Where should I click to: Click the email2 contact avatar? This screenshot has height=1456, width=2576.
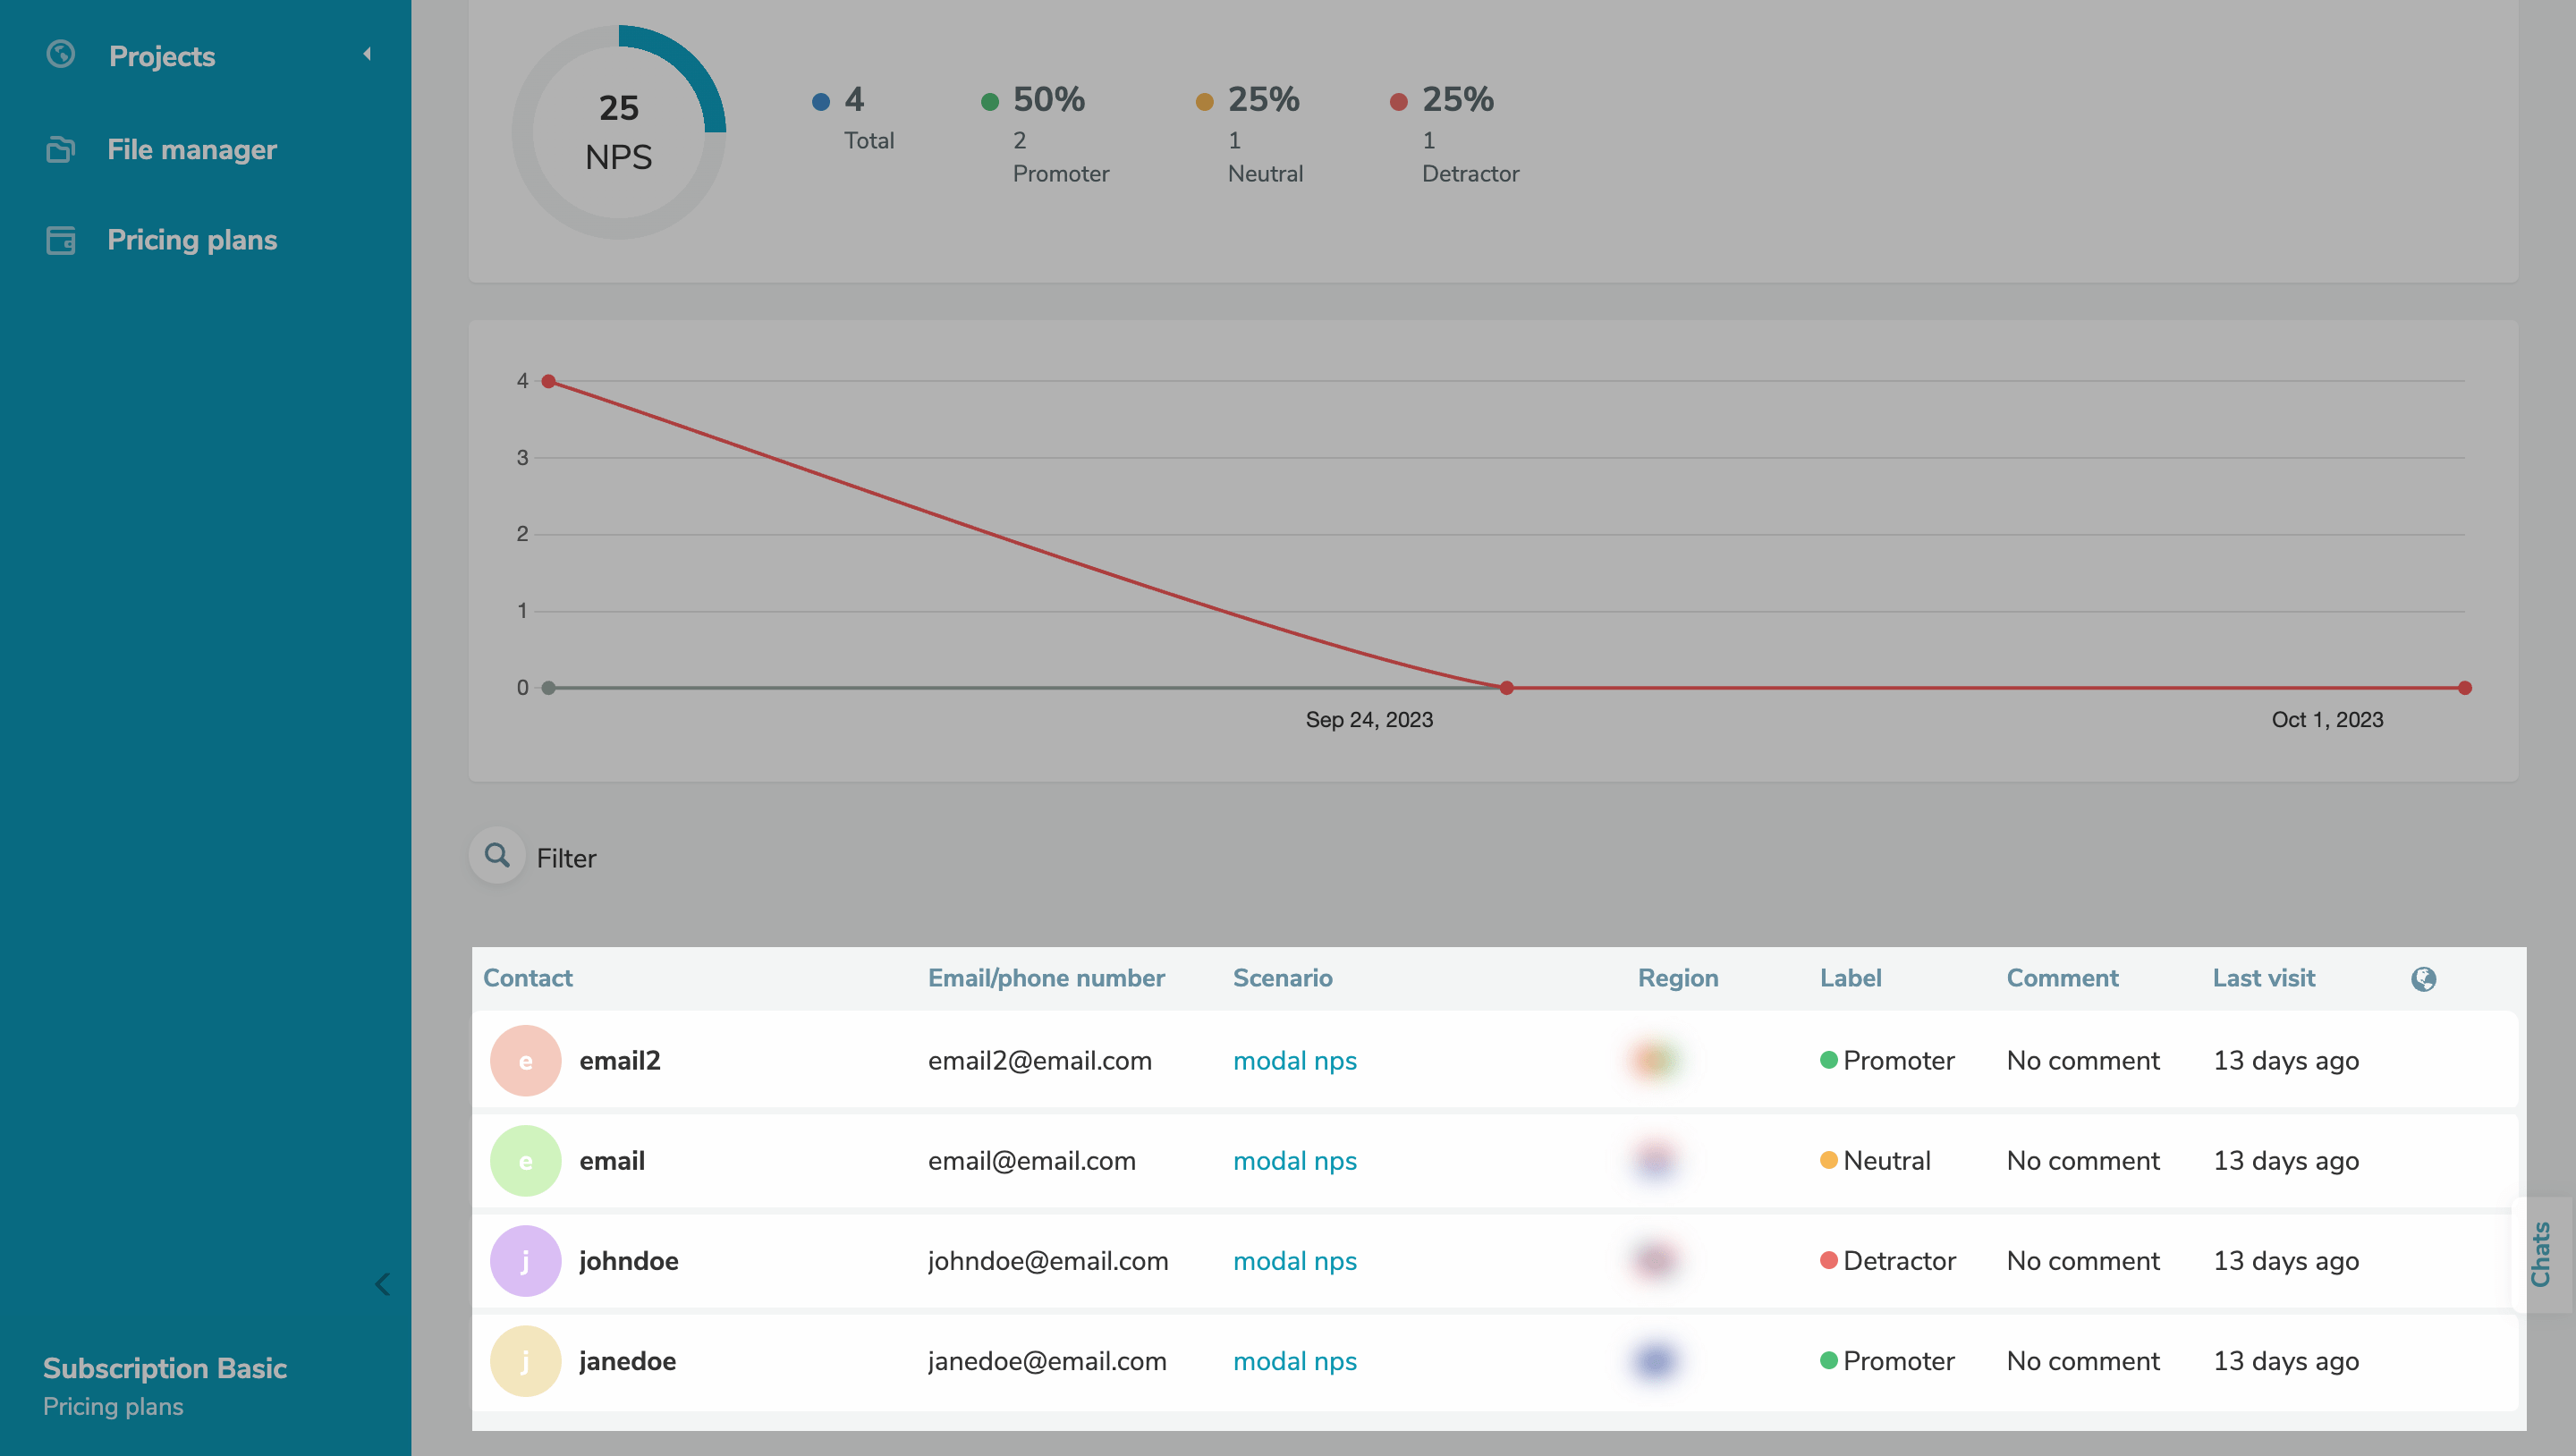[525, 1061]
